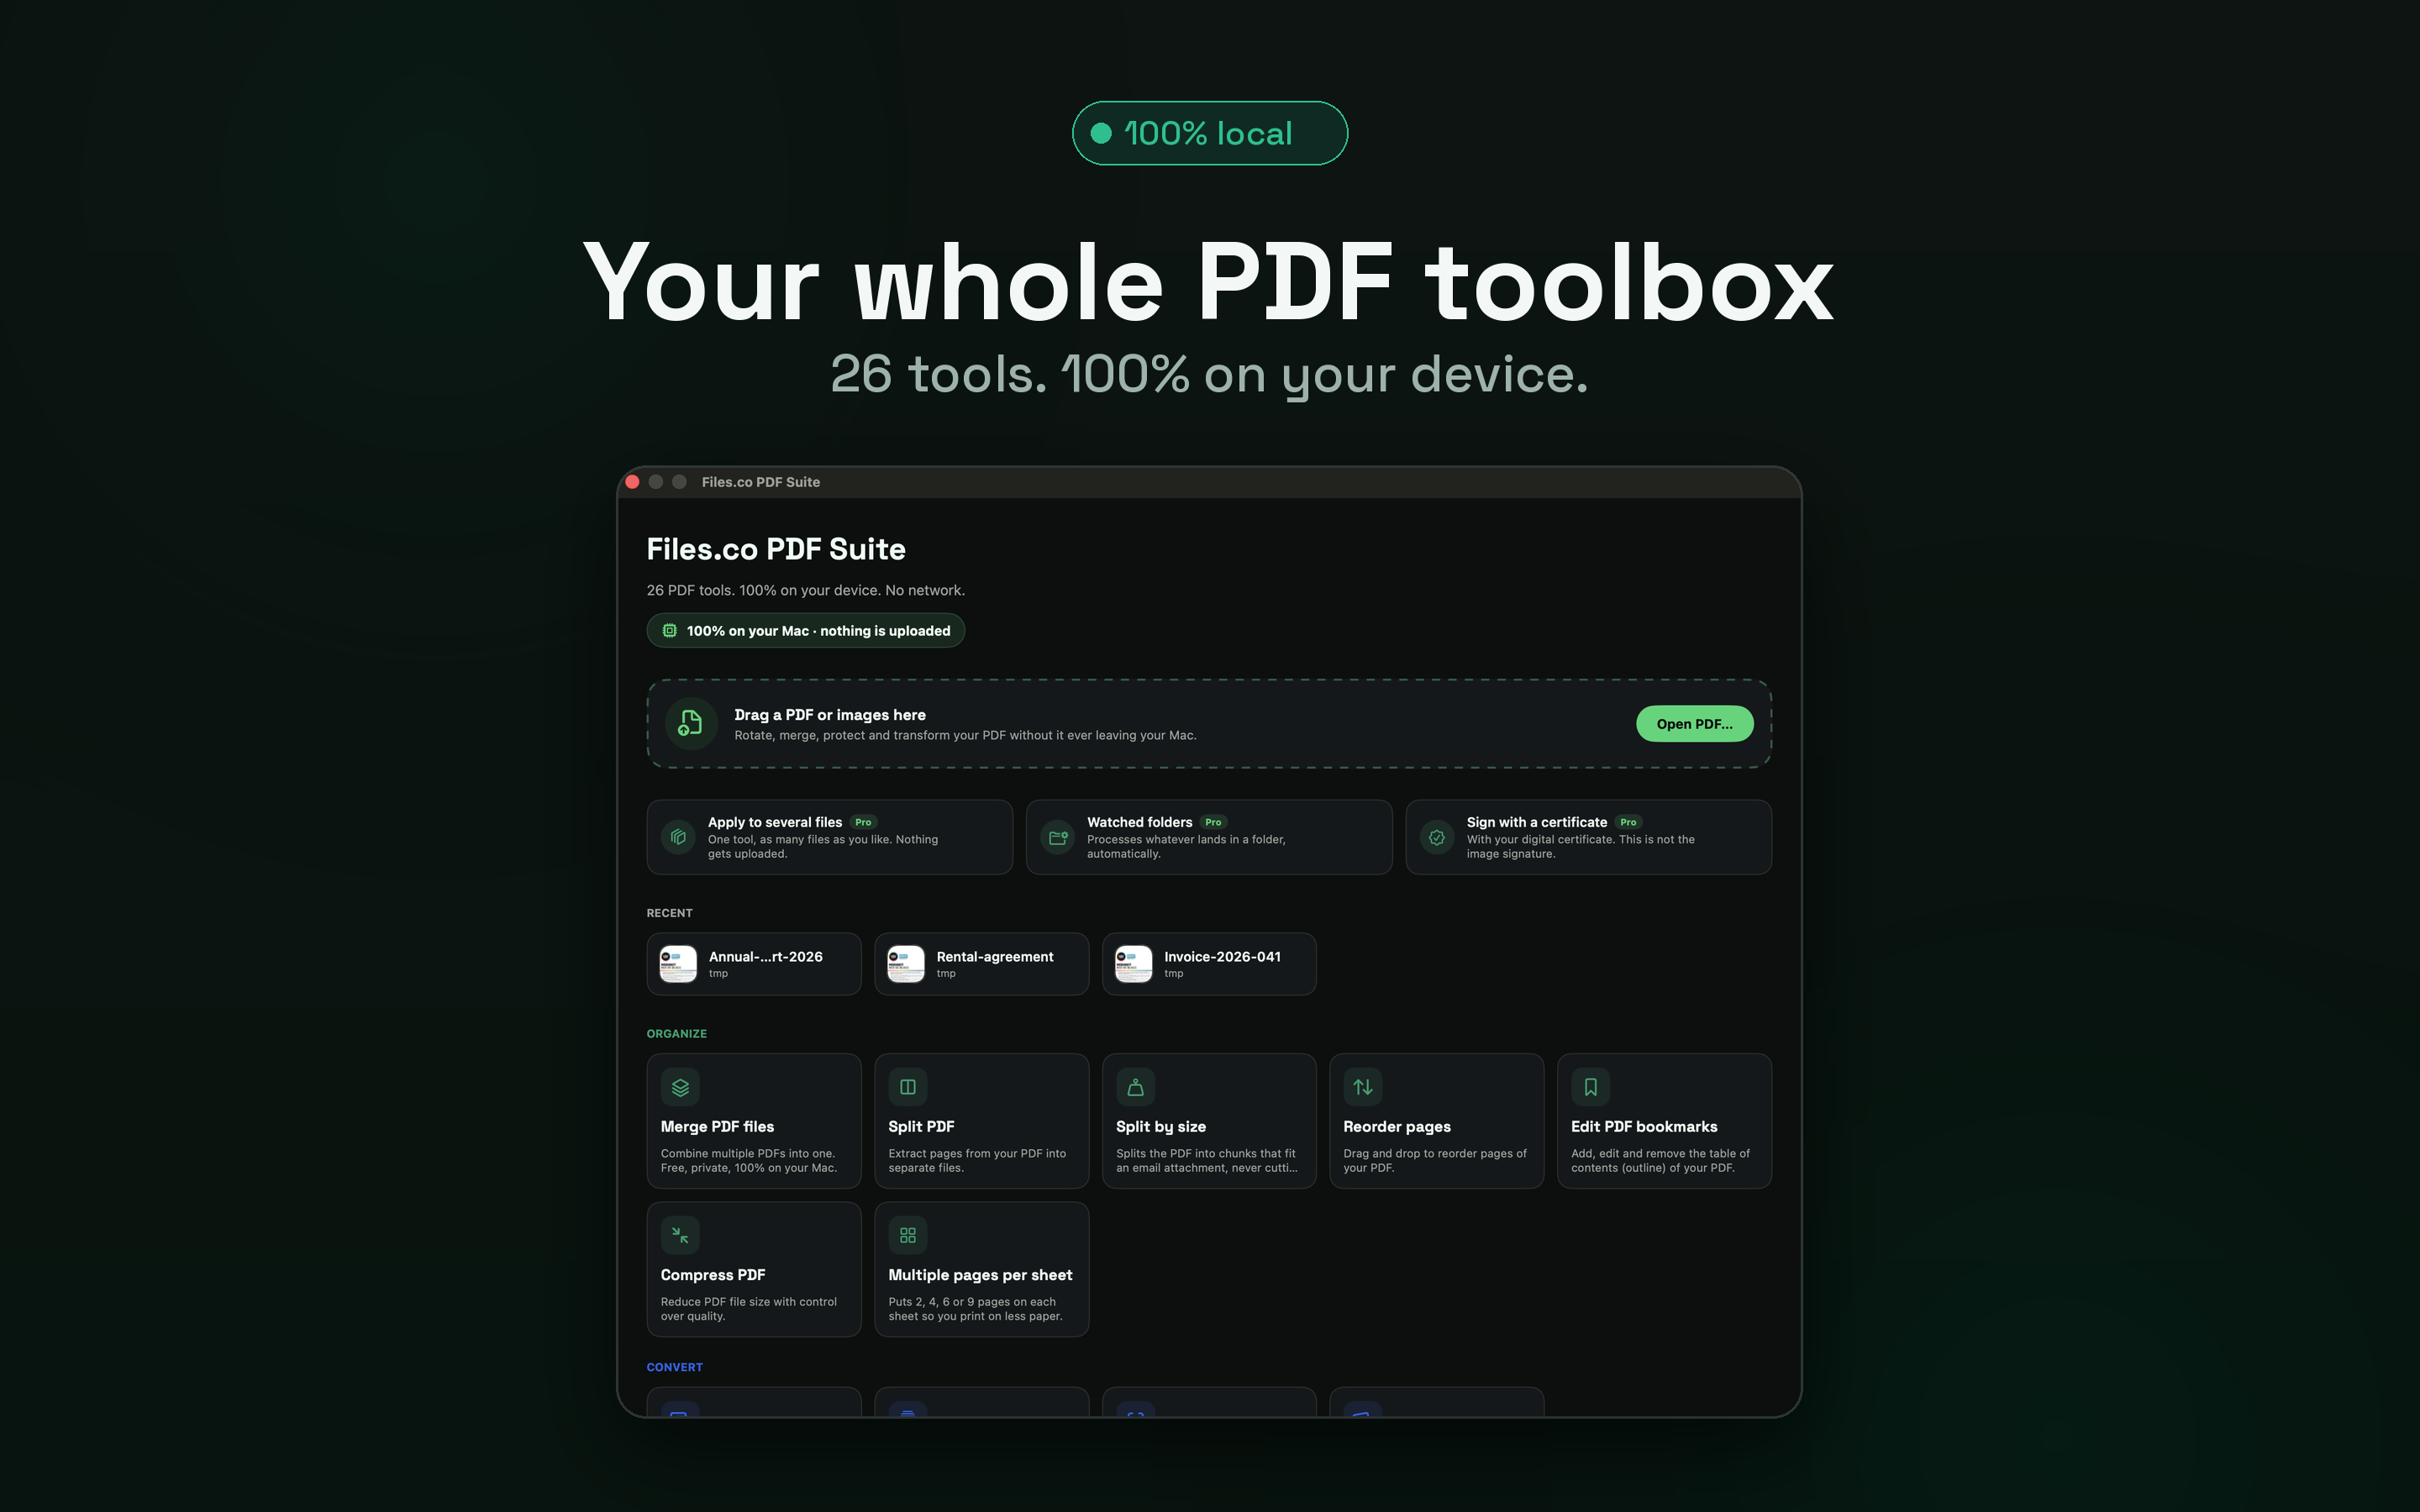Click the Sign with a certificate badge icon
This screenshot has width=2420, height=1512.
(x=1437, y=837)
